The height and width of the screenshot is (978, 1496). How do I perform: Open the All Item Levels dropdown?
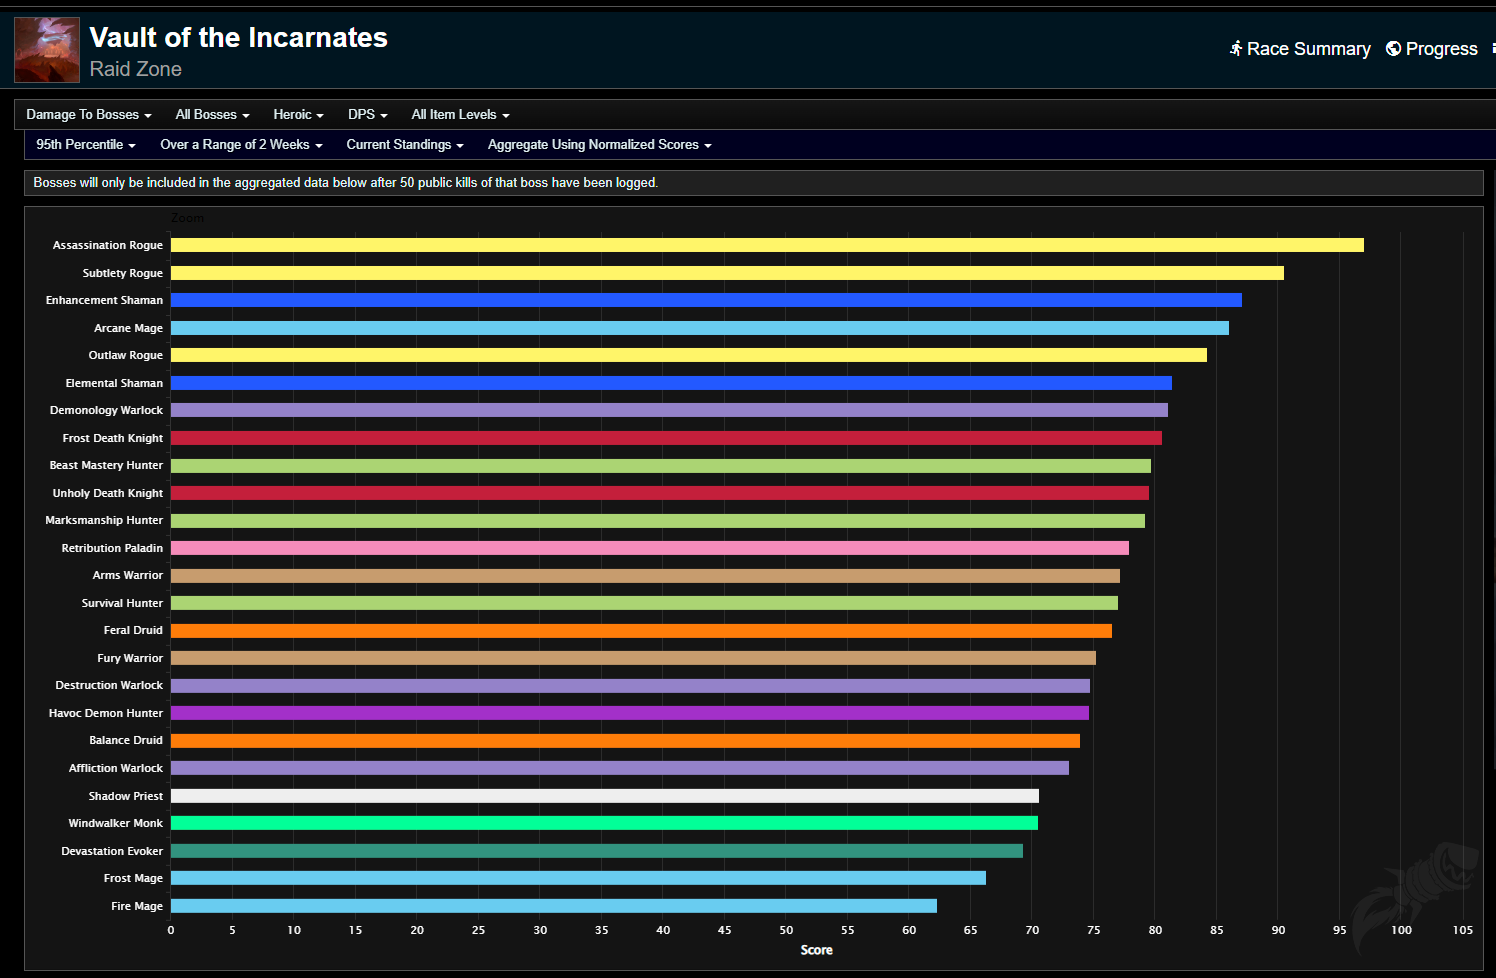pyautogui.click(x=459, y=114)
